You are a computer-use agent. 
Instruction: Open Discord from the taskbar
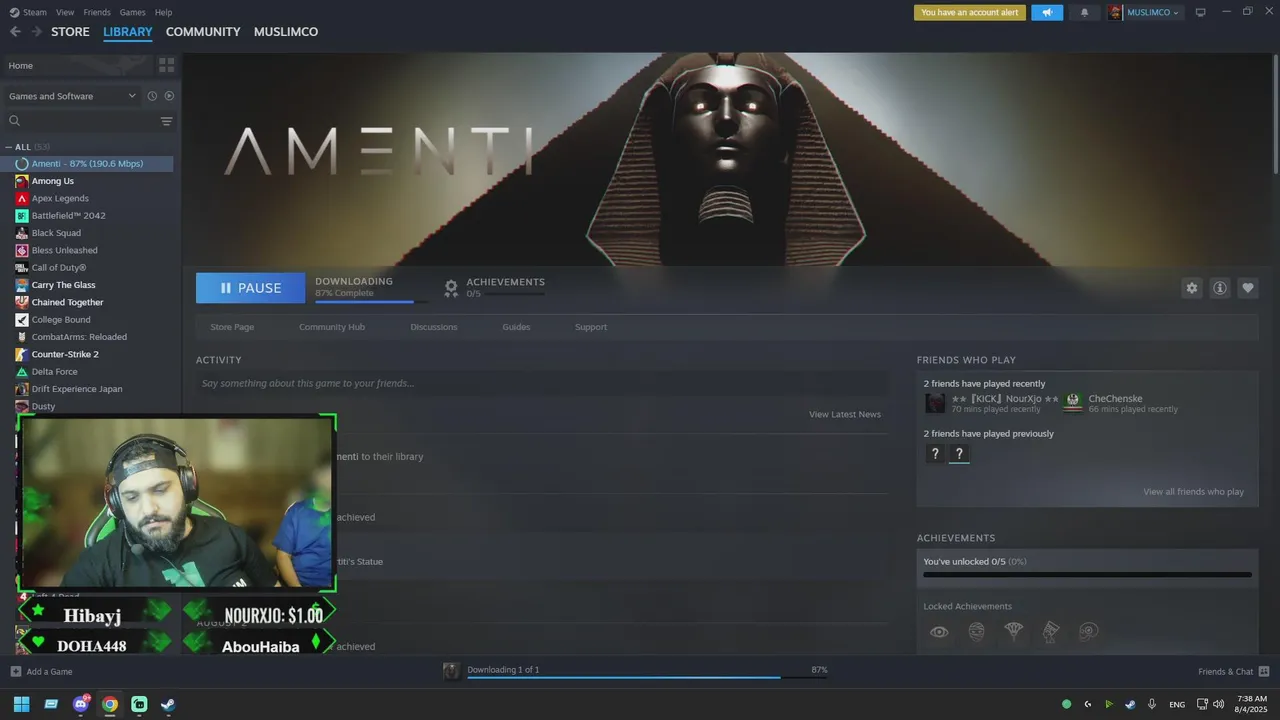80,704
